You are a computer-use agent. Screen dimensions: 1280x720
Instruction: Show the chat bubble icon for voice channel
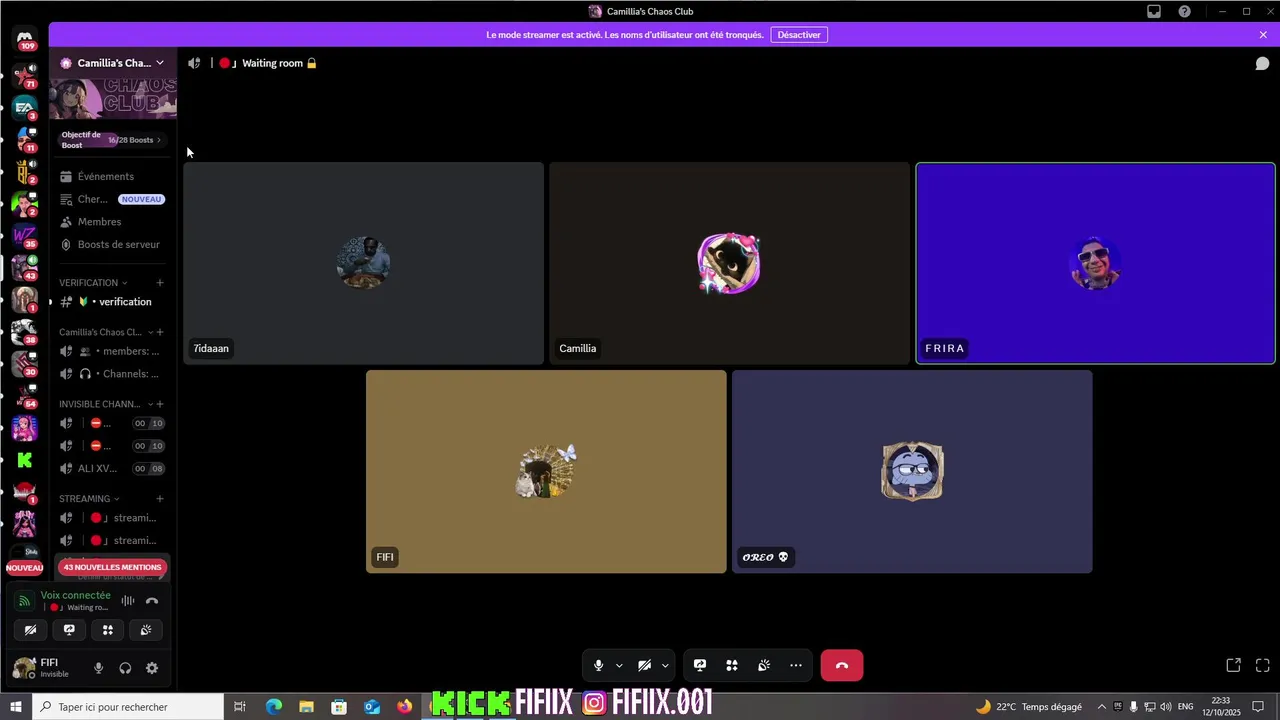click(x=1263, y=63)
